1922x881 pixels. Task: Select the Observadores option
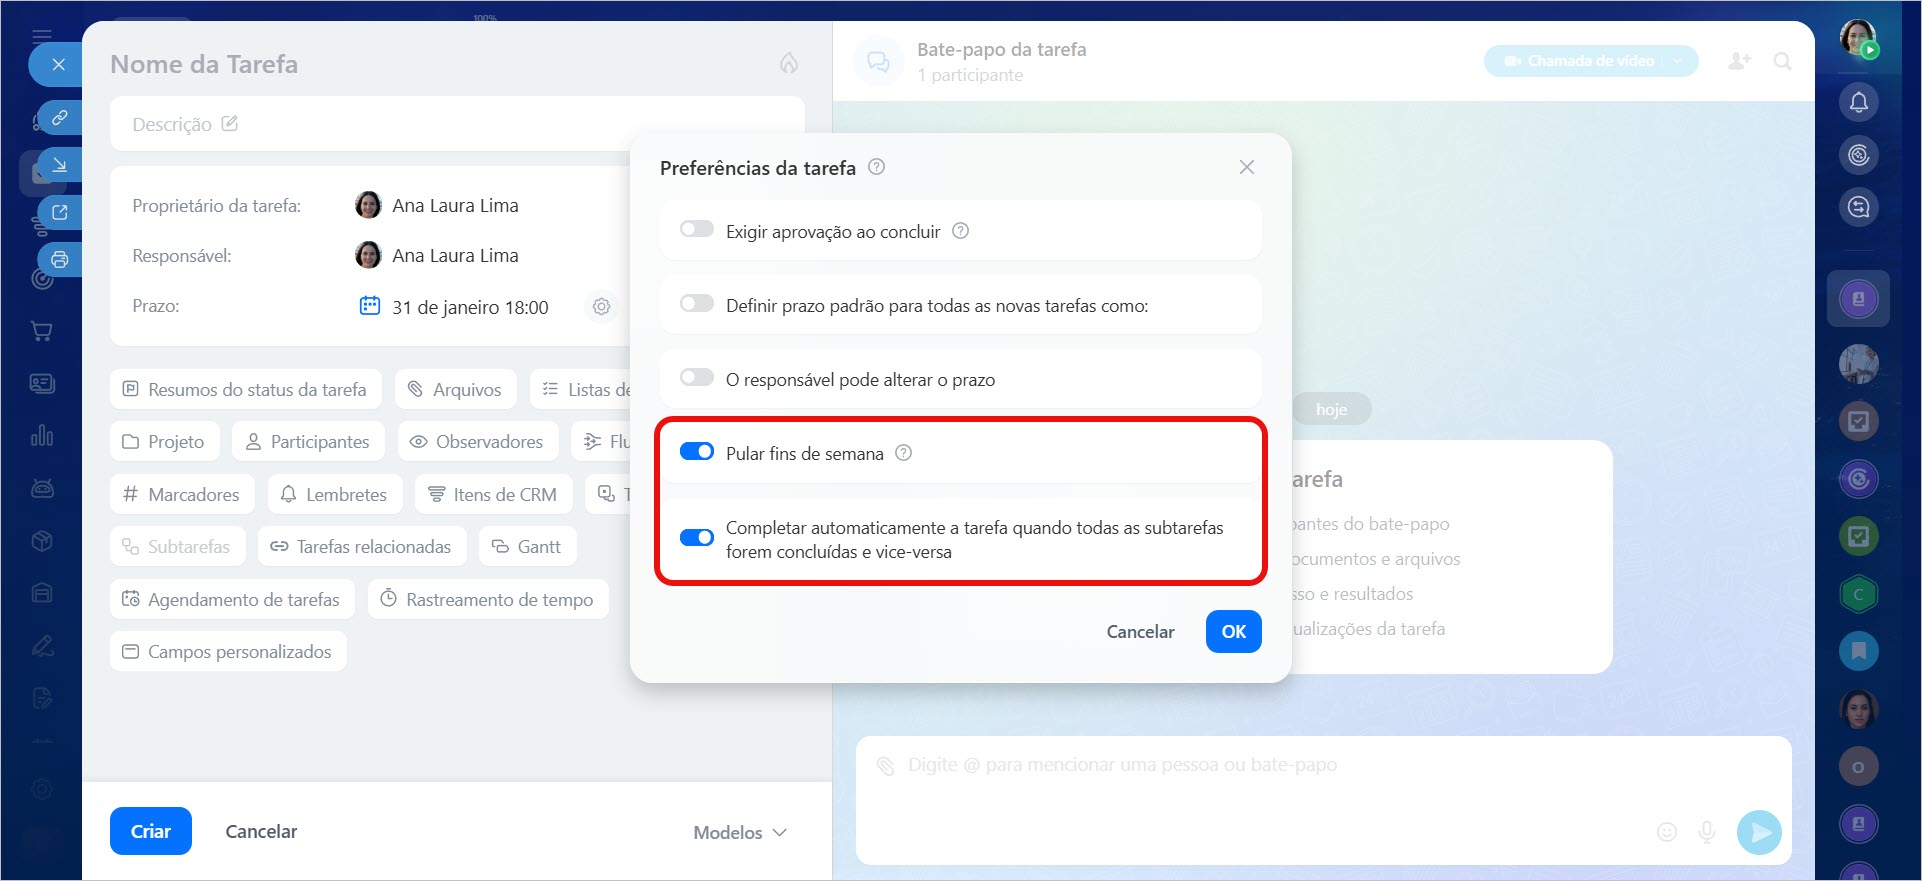coord(476,442)
